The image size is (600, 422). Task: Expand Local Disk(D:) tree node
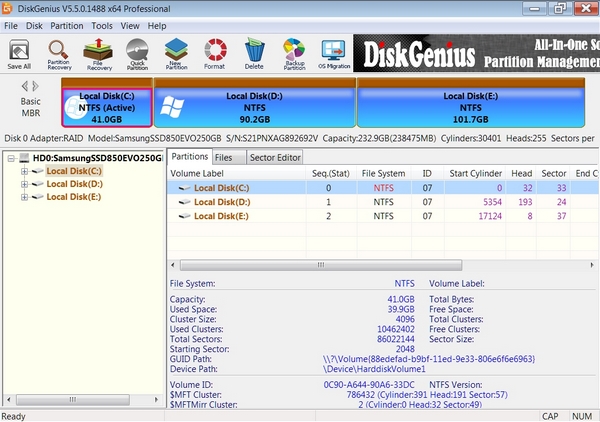(23, 184)
